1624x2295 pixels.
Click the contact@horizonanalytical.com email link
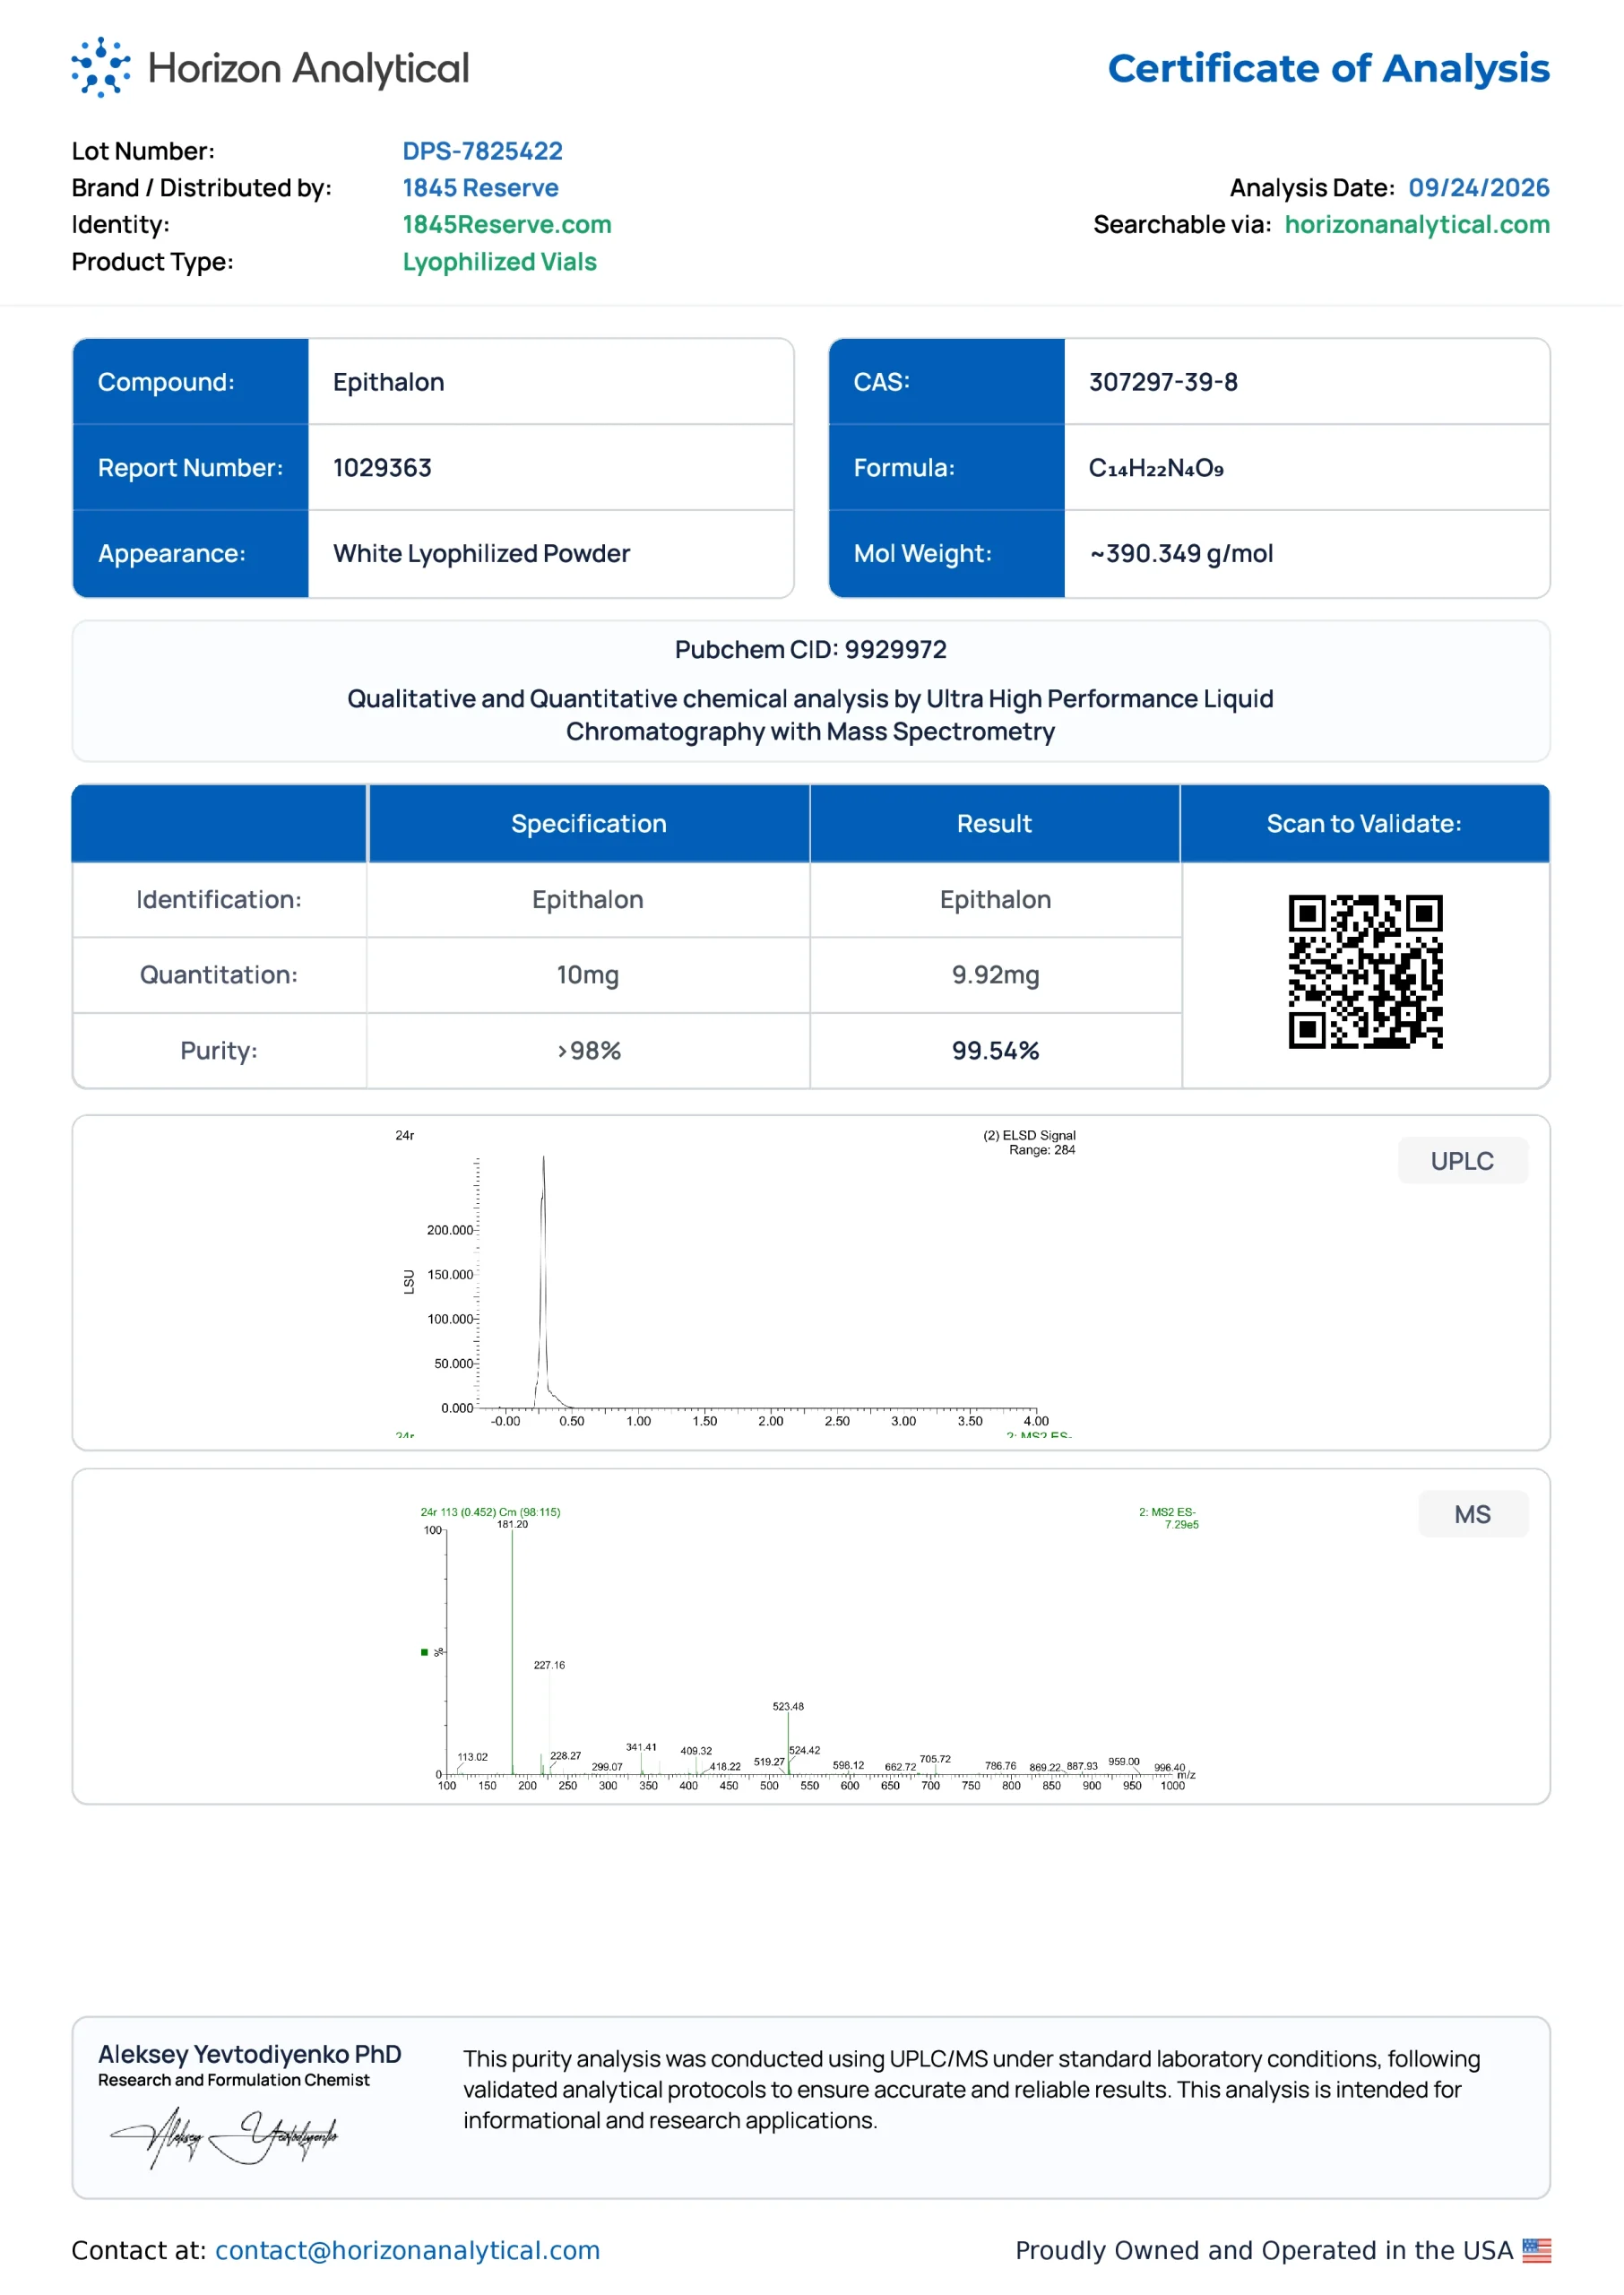[407, 2250]
